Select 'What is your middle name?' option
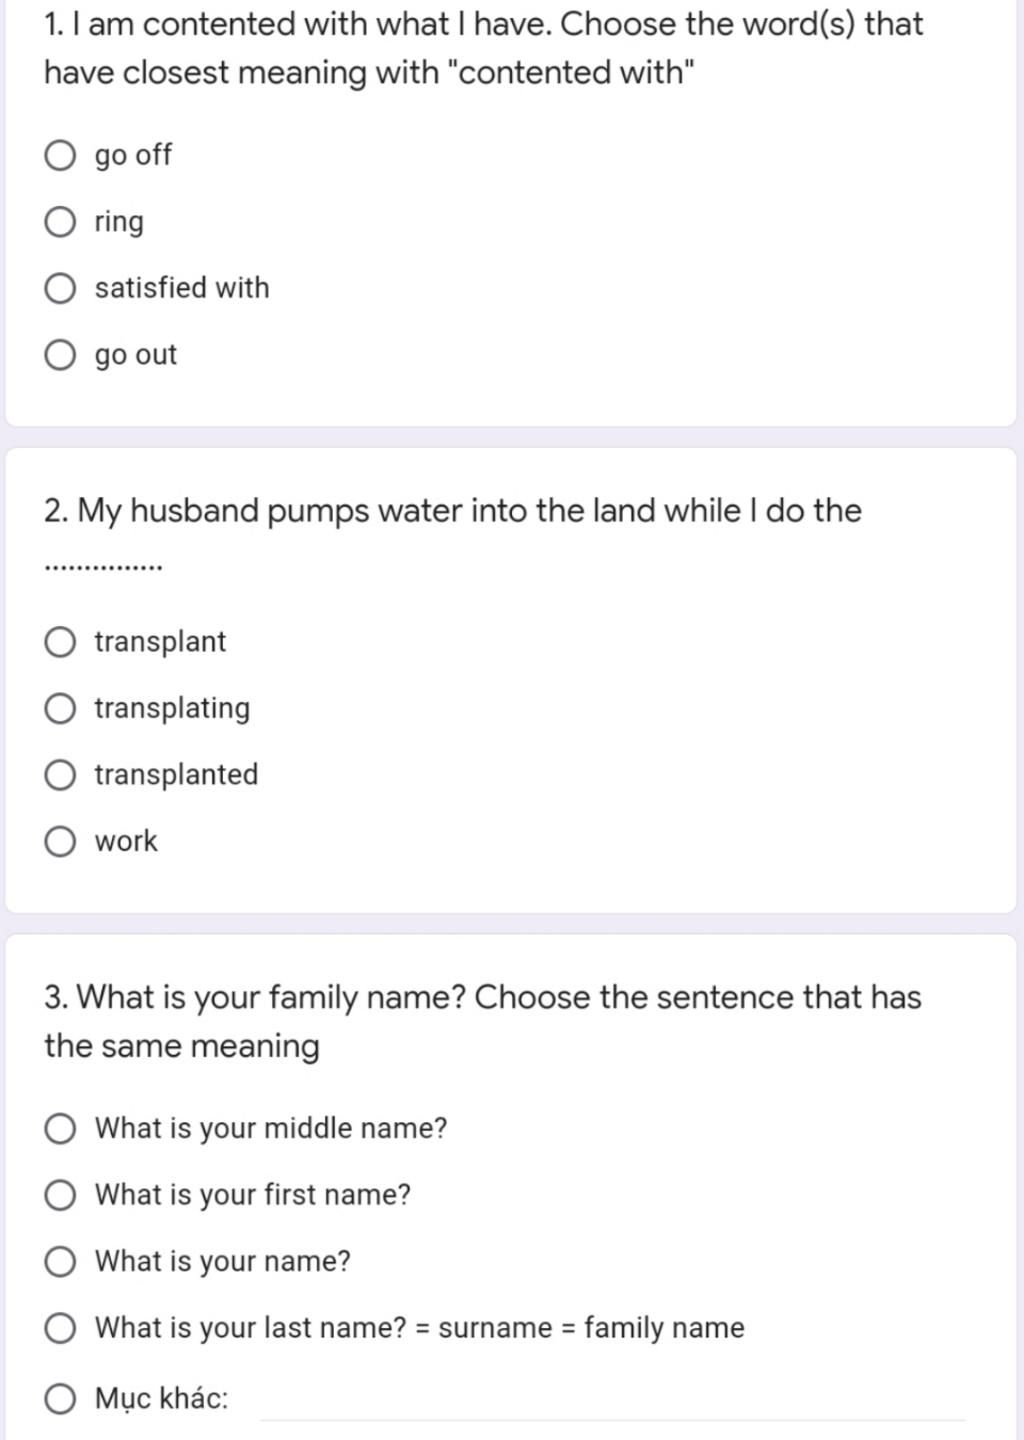Screen dimensions: 1024x1440 pyautogui.click(x=60, y=1129)
